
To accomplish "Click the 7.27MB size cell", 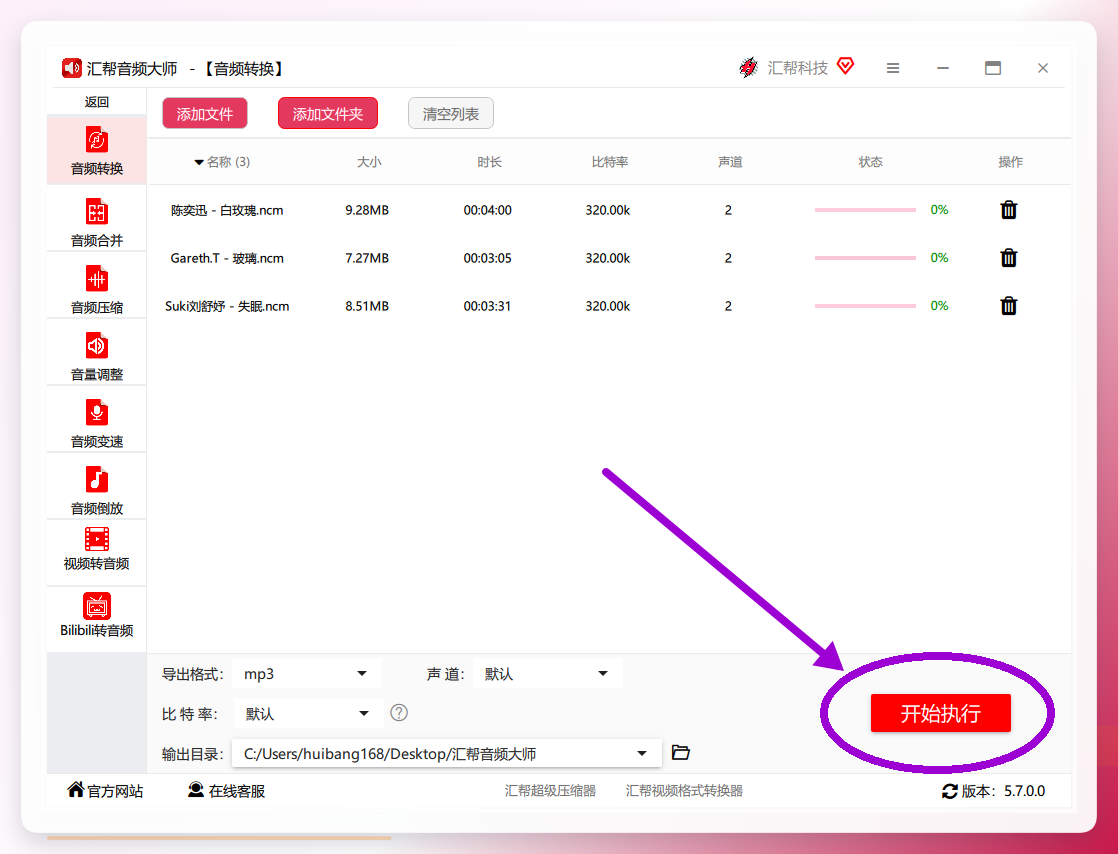I will [367, 258].
